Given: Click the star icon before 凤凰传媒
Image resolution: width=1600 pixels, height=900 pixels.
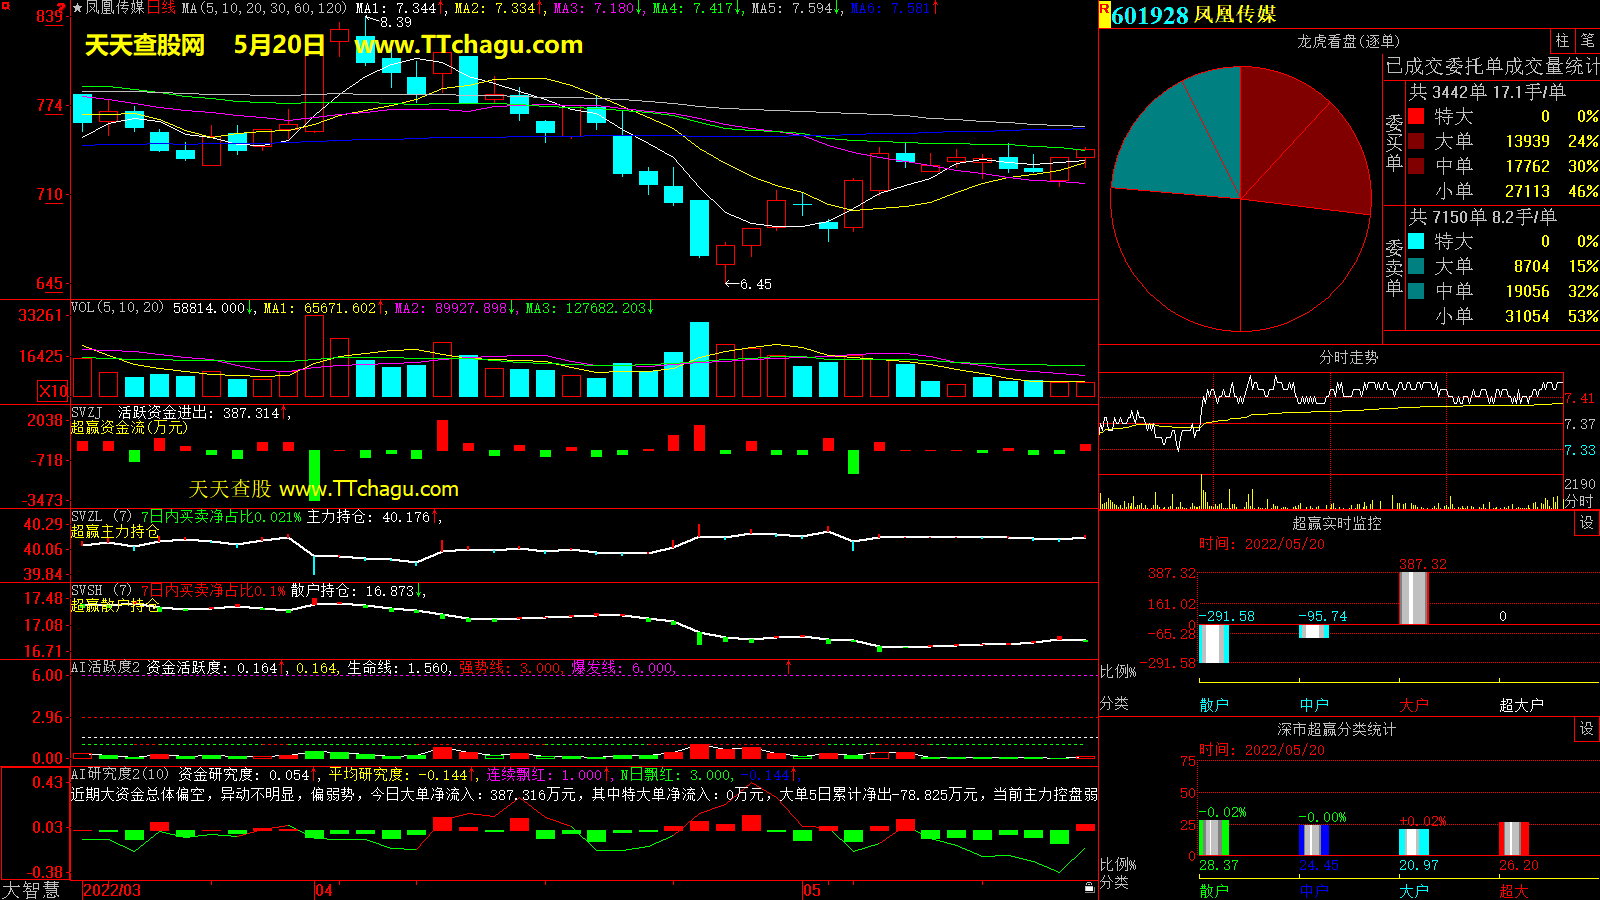Looking at the screenshot, I should (78, 8).
